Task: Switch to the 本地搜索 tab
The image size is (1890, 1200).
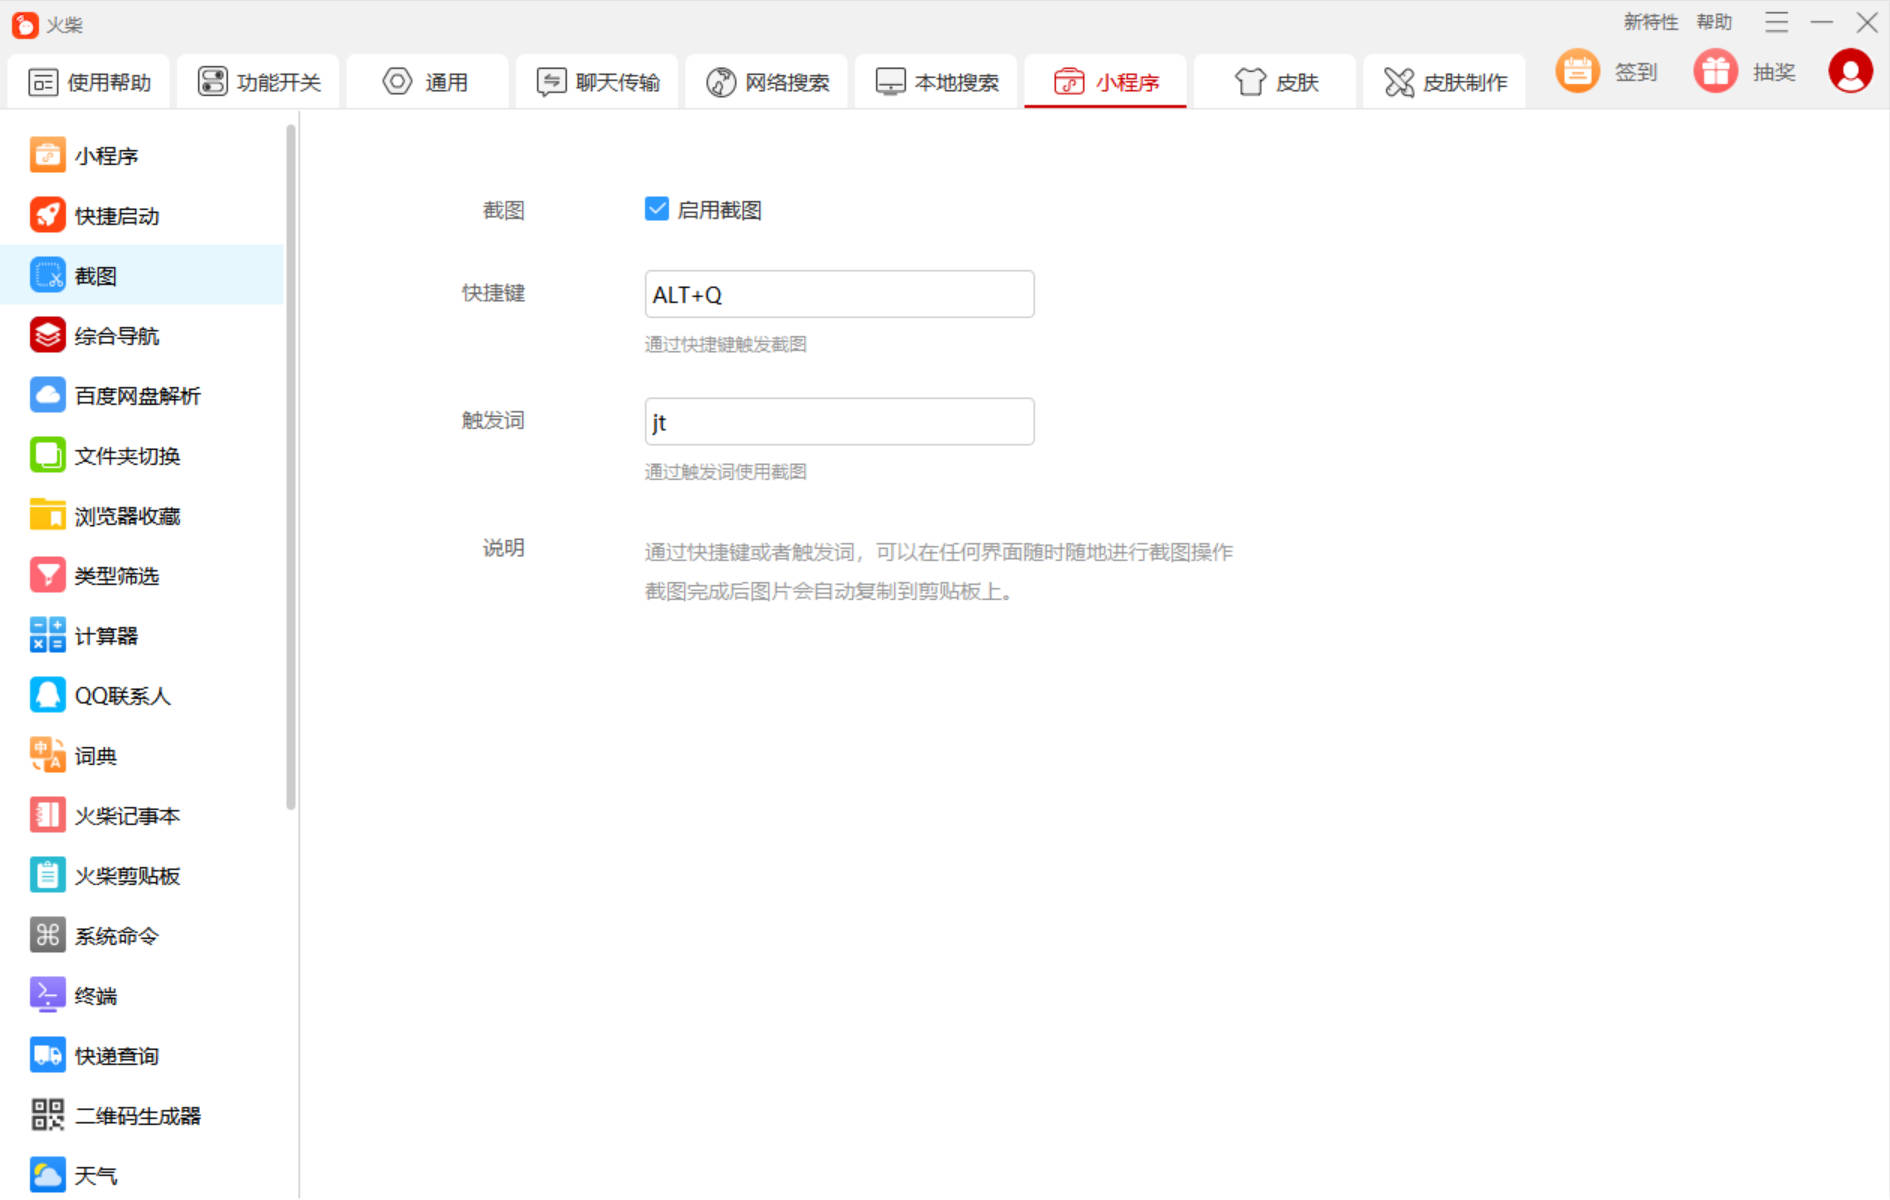Action: (936, 82)
